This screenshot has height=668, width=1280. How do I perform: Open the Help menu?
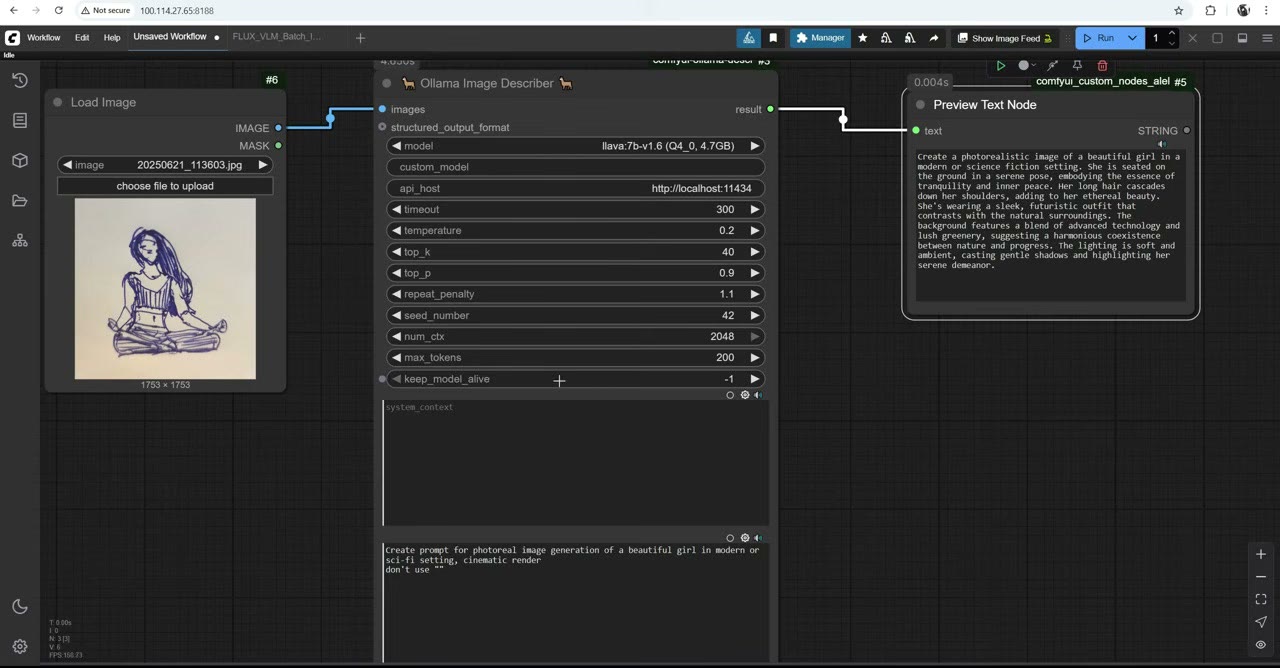[112, 38]
